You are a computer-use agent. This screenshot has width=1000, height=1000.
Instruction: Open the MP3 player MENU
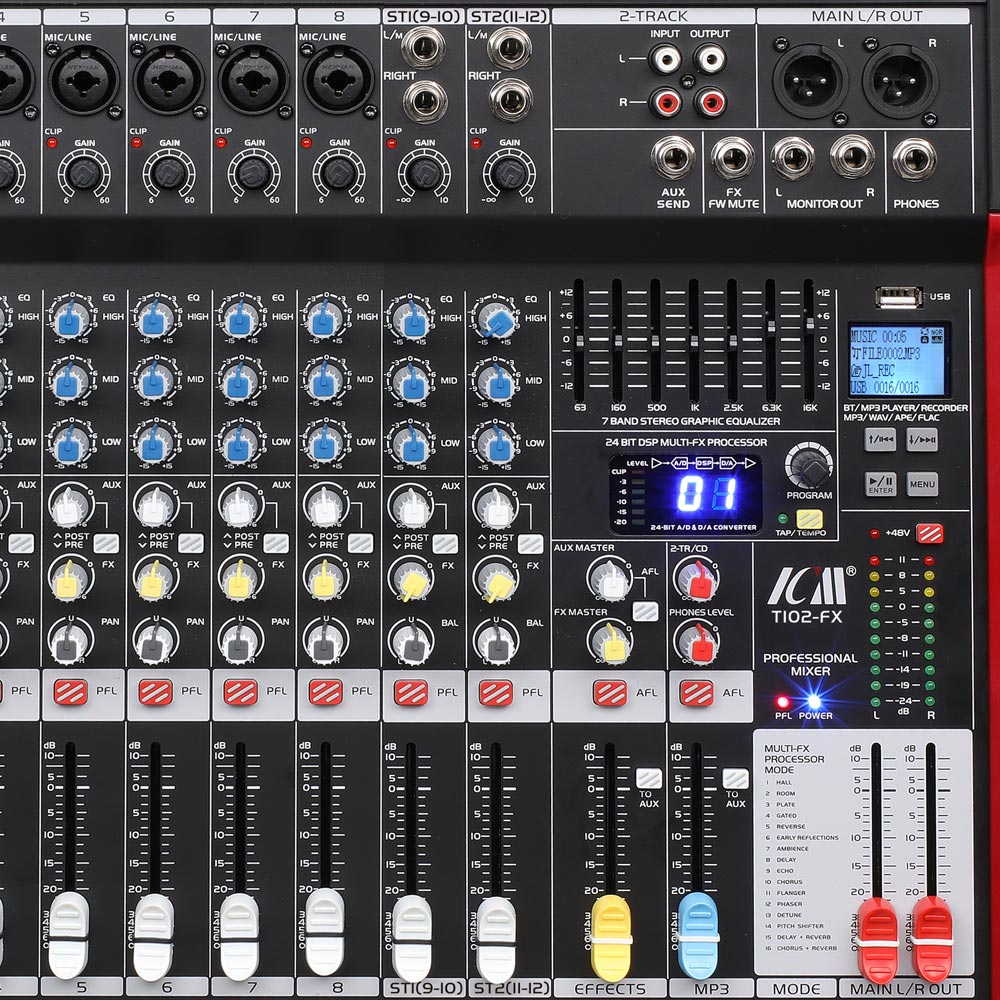[x=922, y=484]
